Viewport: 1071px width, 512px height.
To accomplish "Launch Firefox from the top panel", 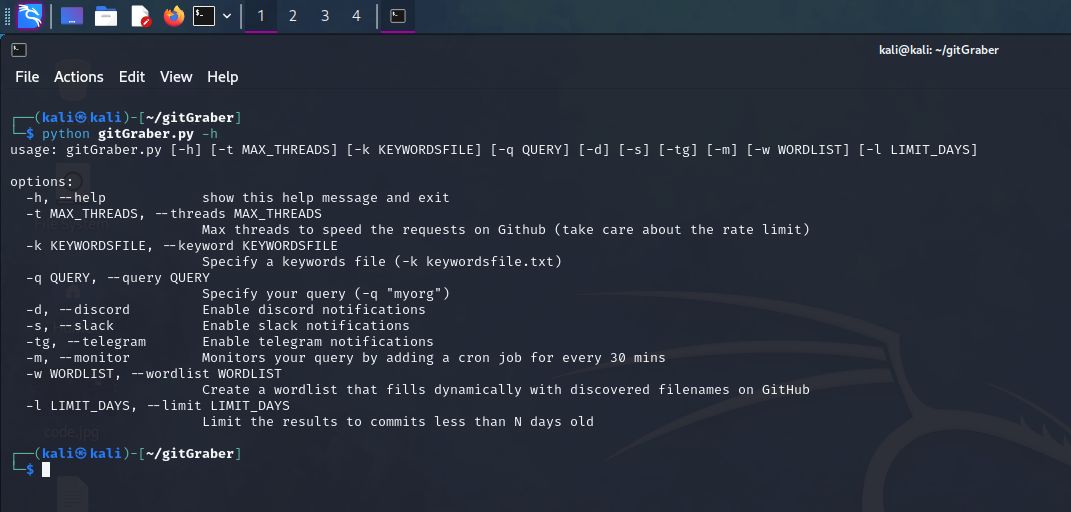I will pyautogui.click(x=174, y=16).
